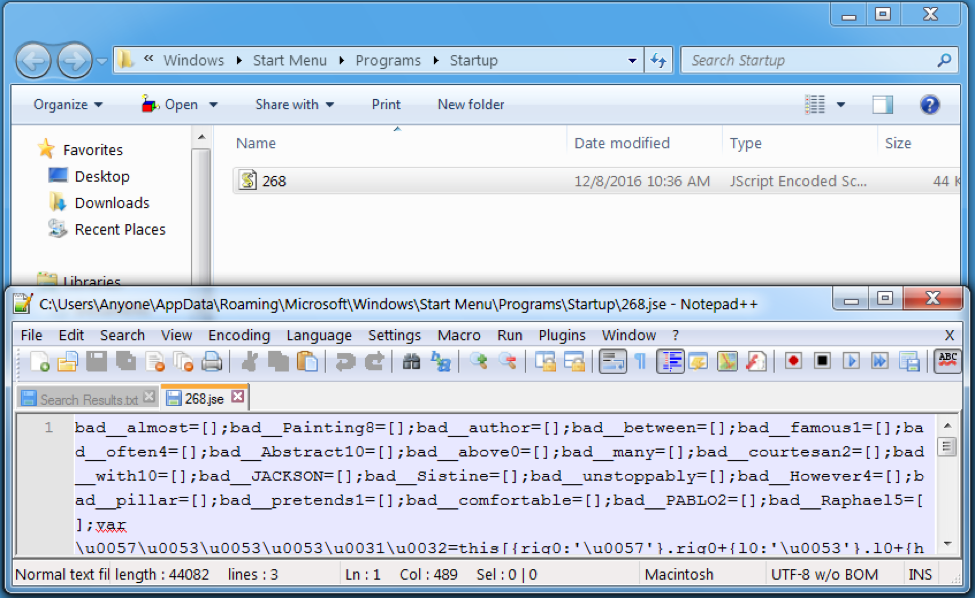
Task: Click the Zoom Out magnifier icon
Action: click(507, 361)
